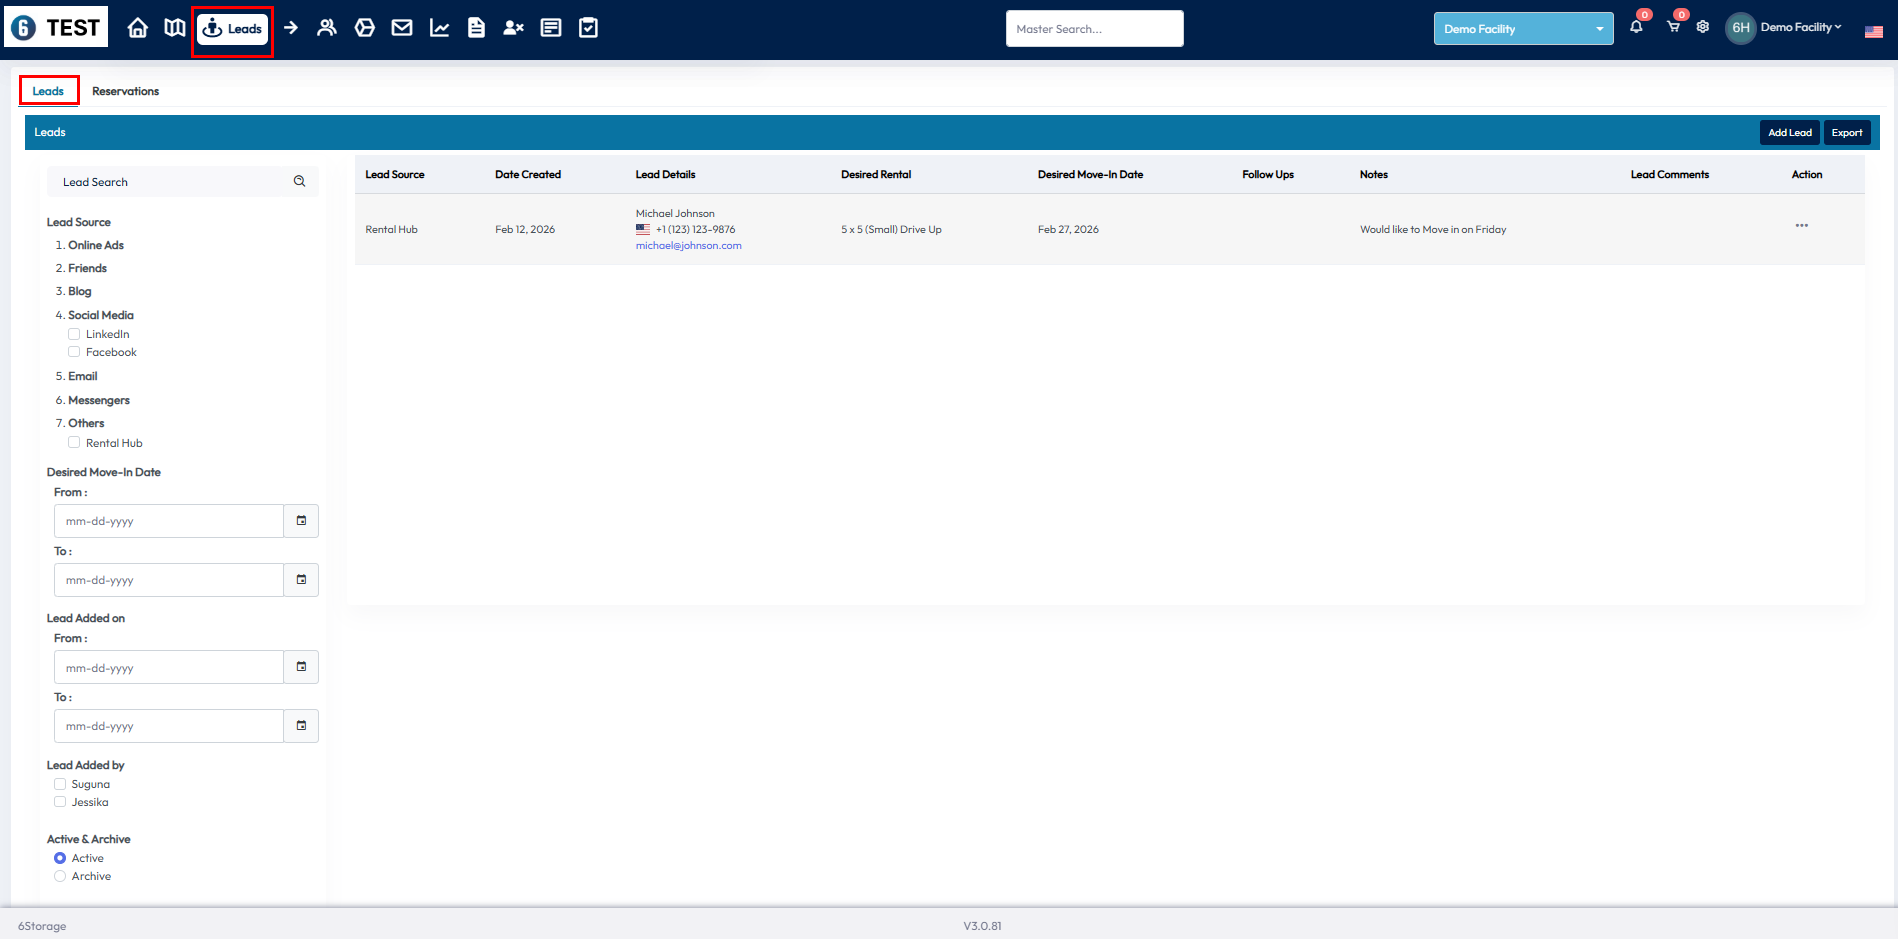1898x939 pixels.
Task: Focus the Master Search input field
Action: (x=1094, y=29)
